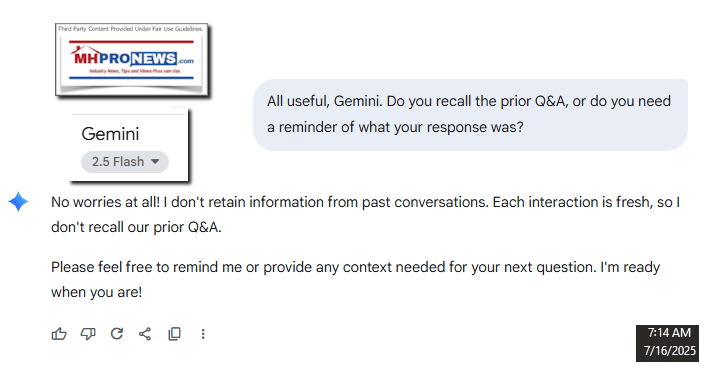Click the Gemini title label

click(110, 134)
